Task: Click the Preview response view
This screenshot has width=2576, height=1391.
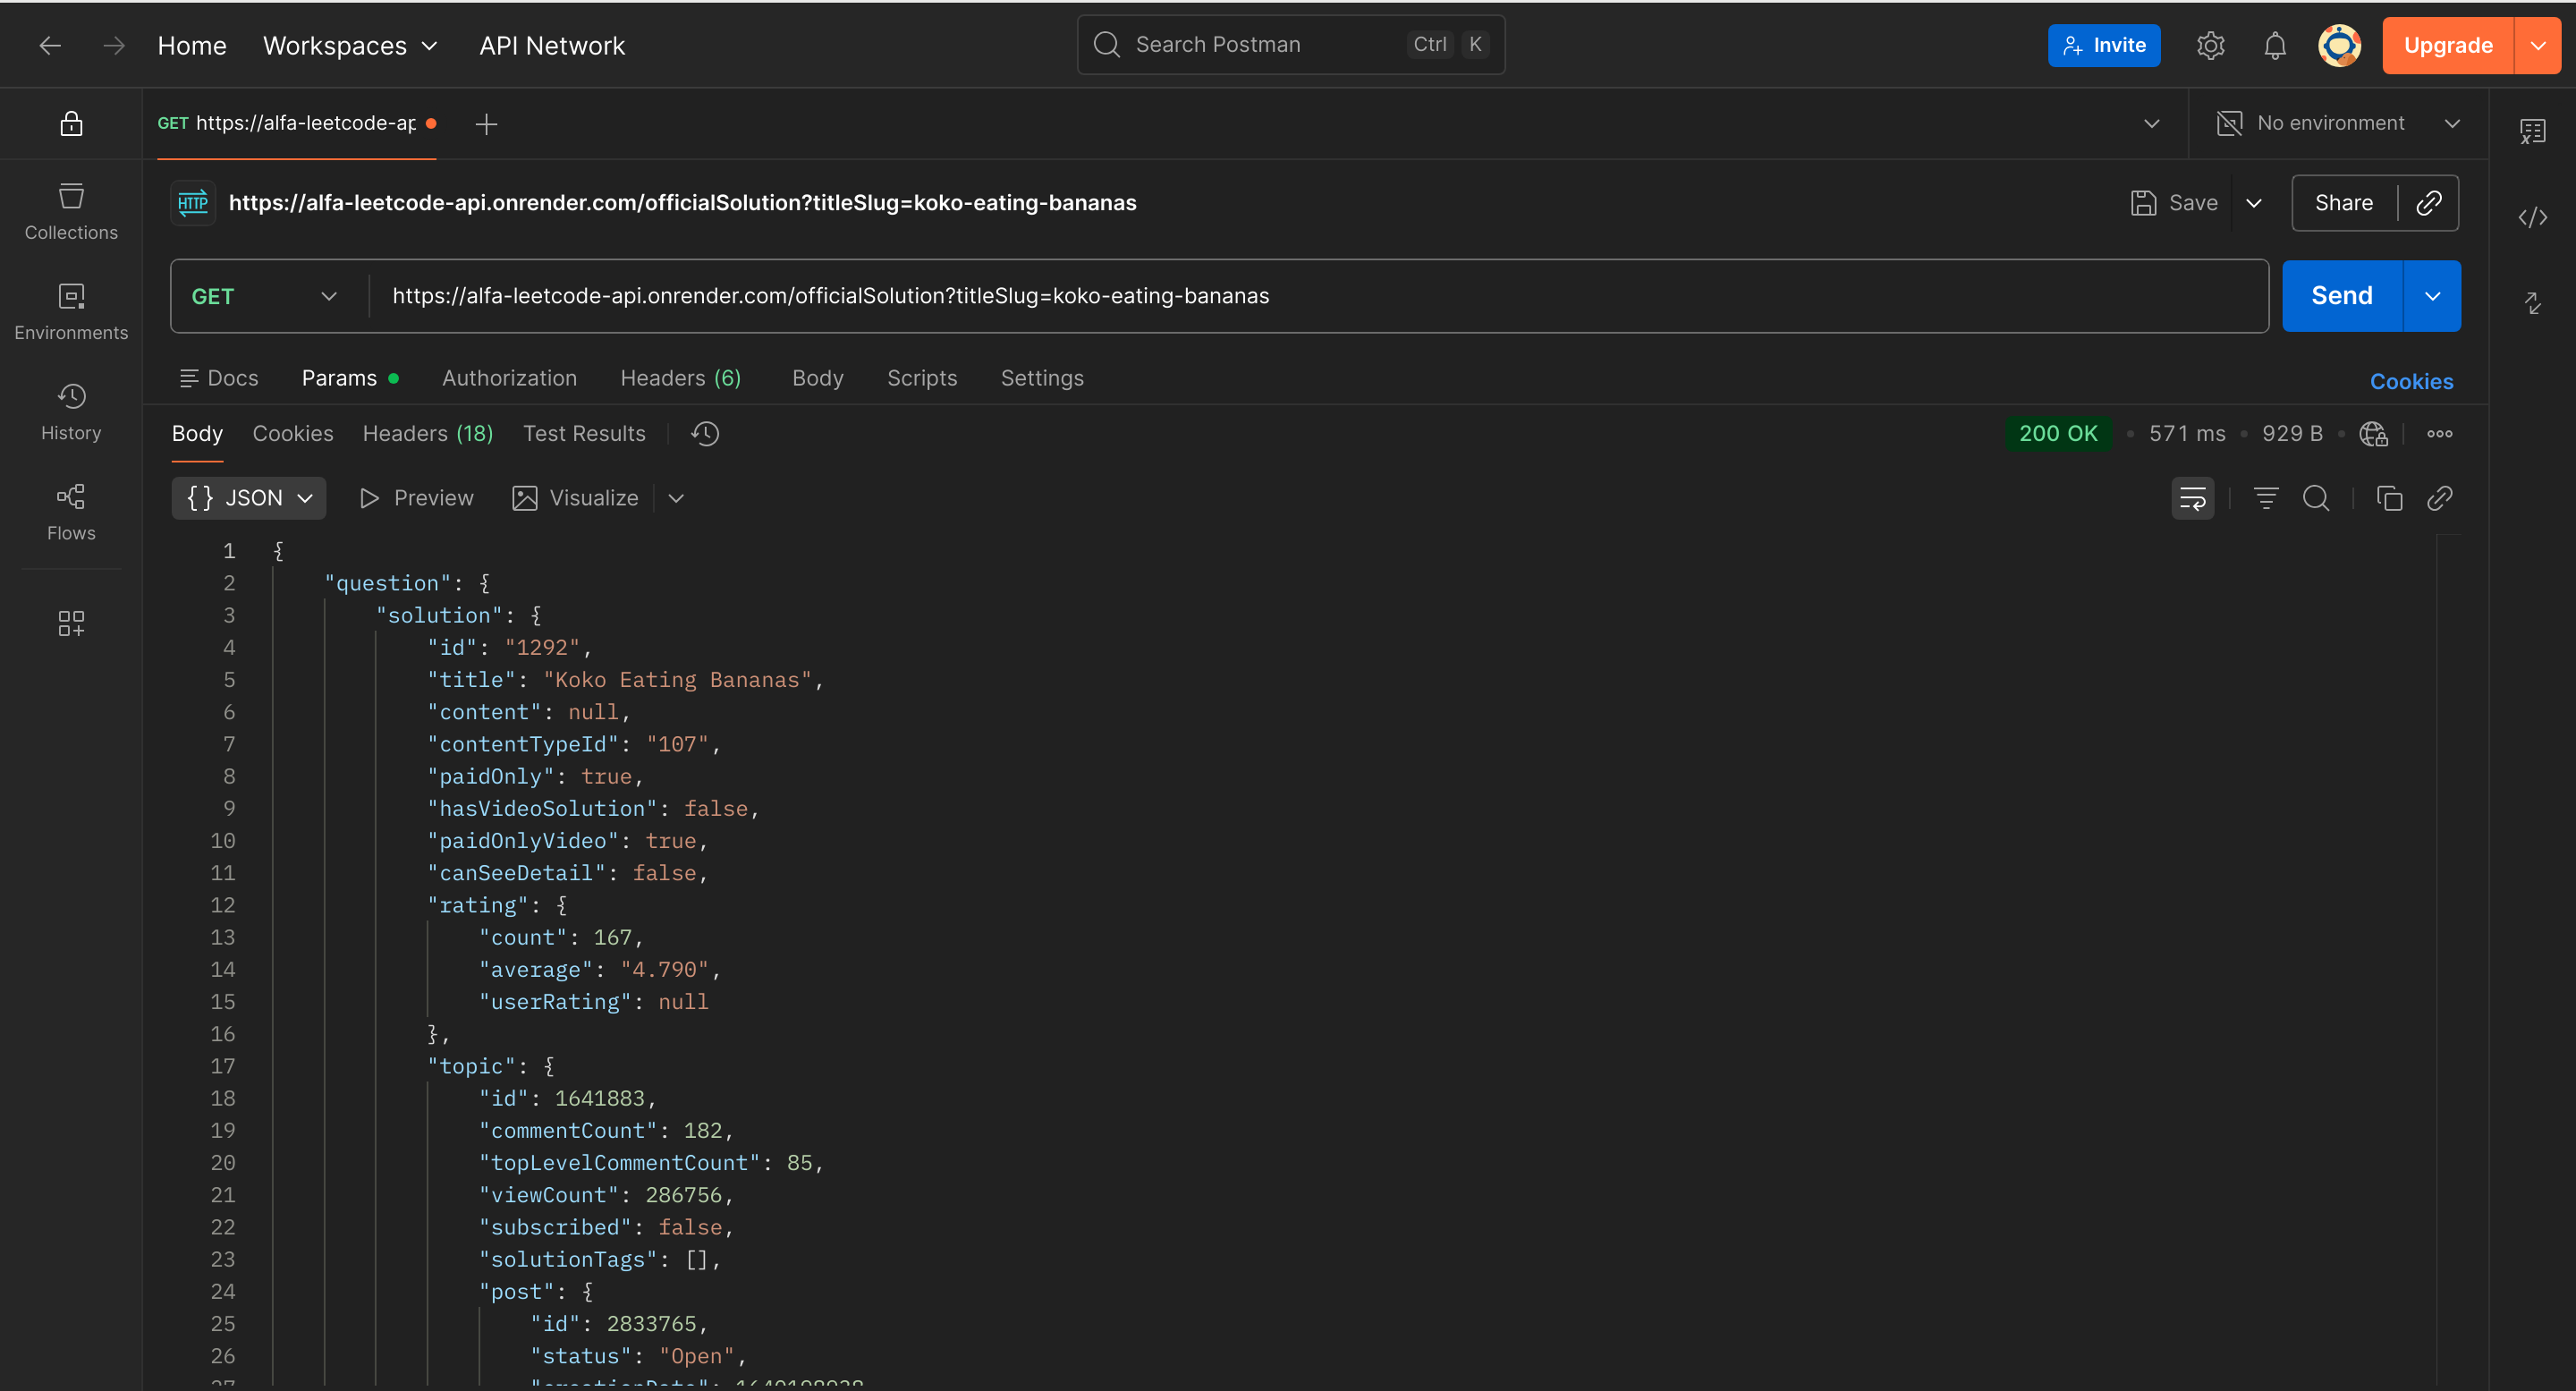Action: click(417, 498)
